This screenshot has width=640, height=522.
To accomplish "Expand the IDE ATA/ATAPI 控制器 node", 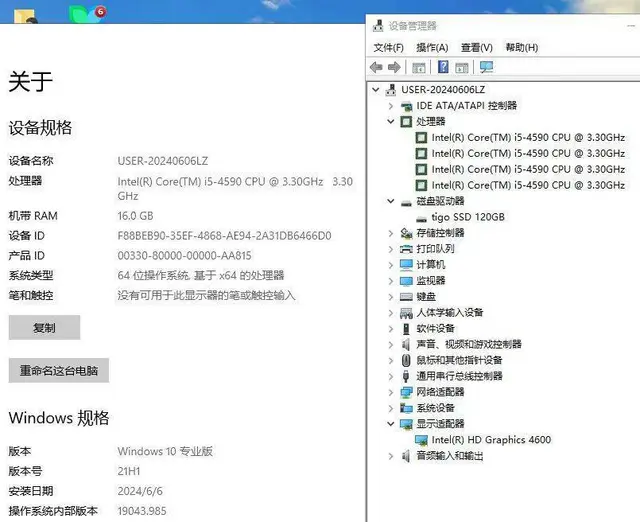I will (x=391, y=106).
